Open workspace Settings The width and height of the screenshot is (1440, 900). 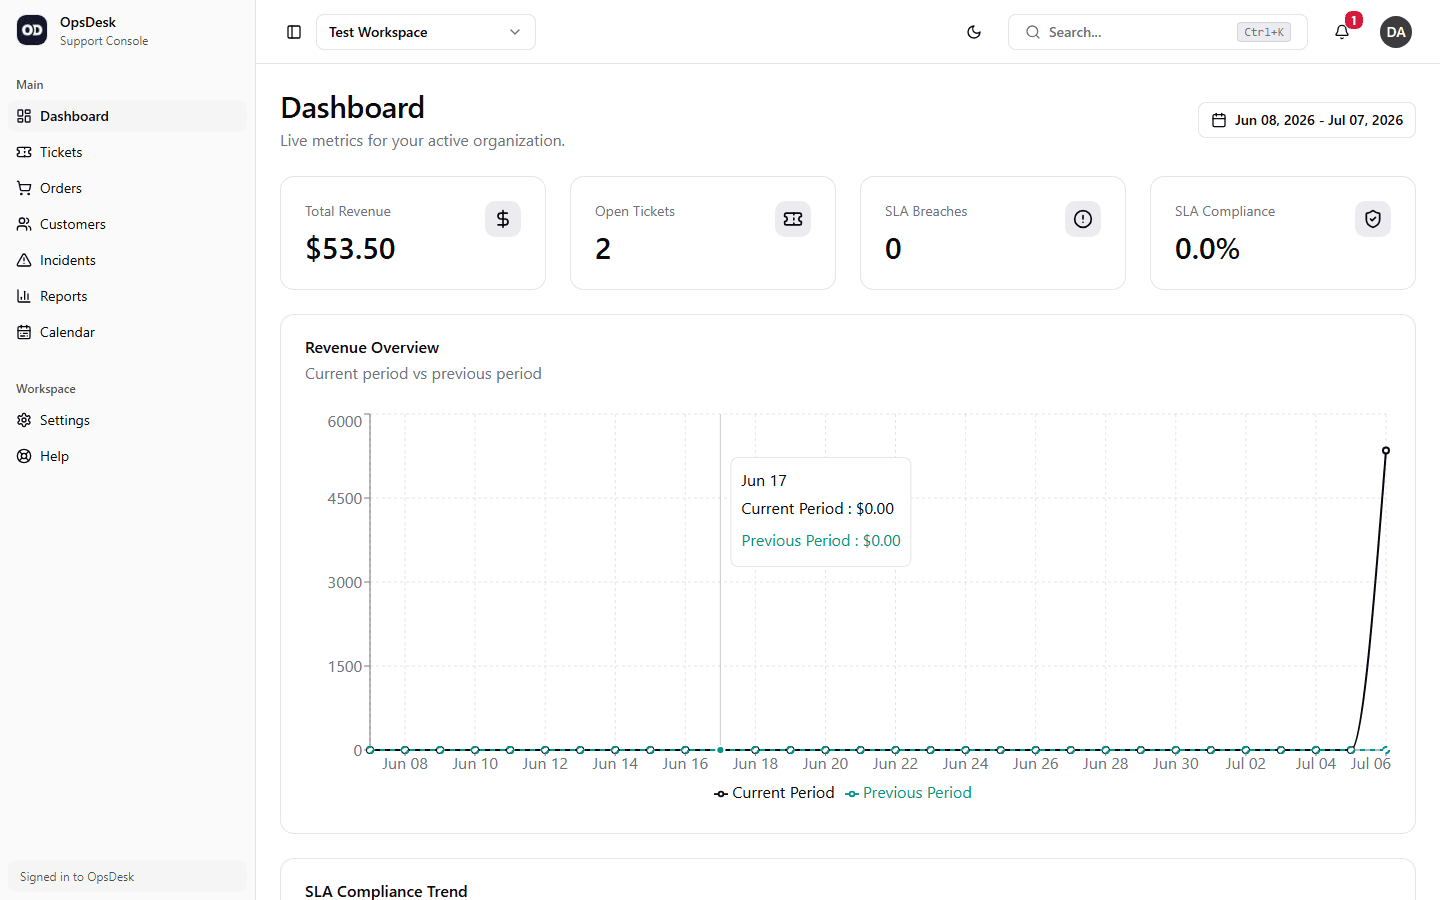(x=127, y=420)
